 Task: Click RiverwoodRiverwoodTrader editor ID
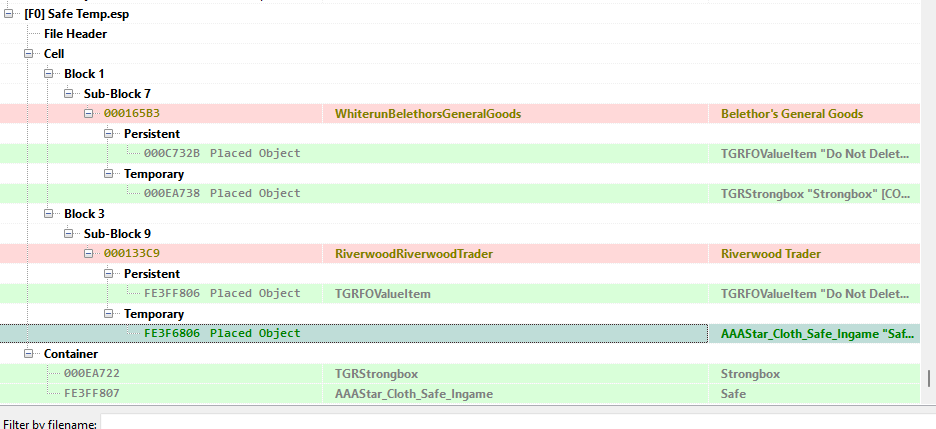coord(414,254)
